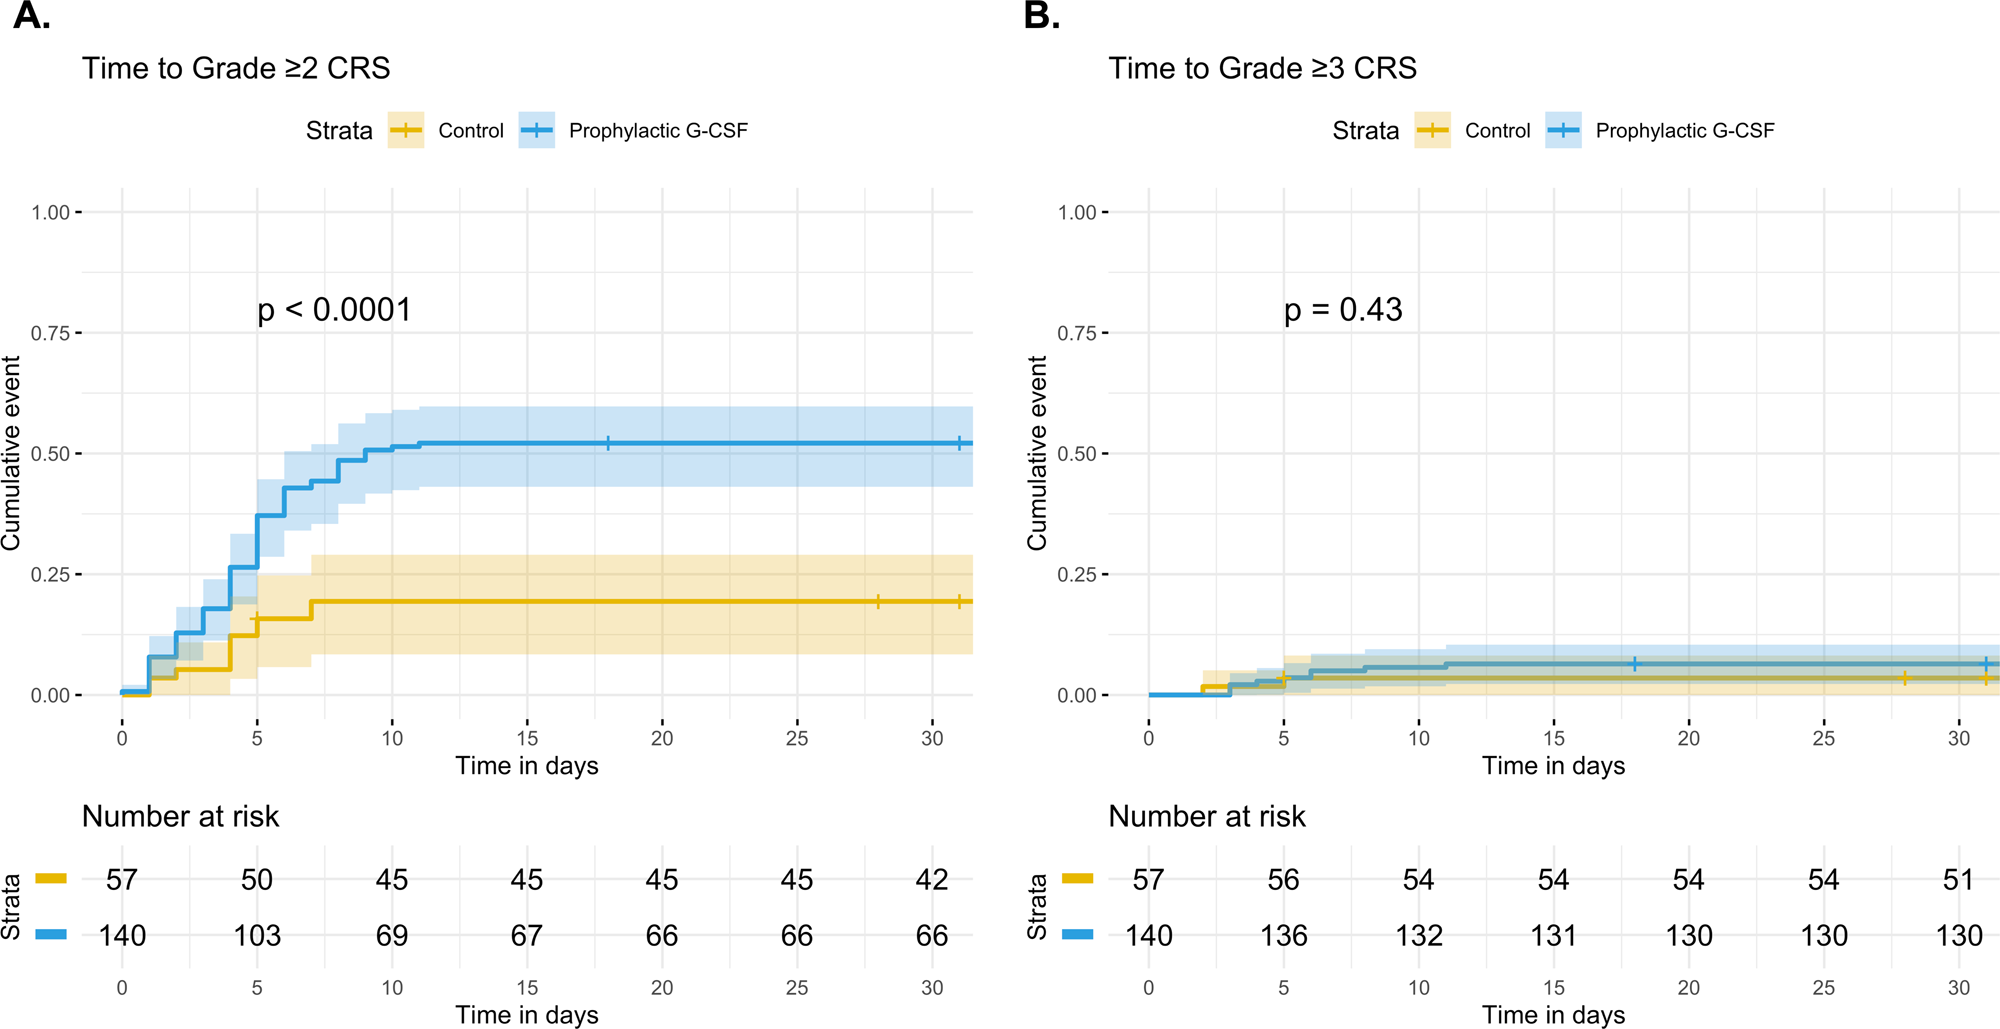The image size is (2000, 1029).
Task: Click the blue strata key in panel B risk table
Action: (x=1077, y=935)
